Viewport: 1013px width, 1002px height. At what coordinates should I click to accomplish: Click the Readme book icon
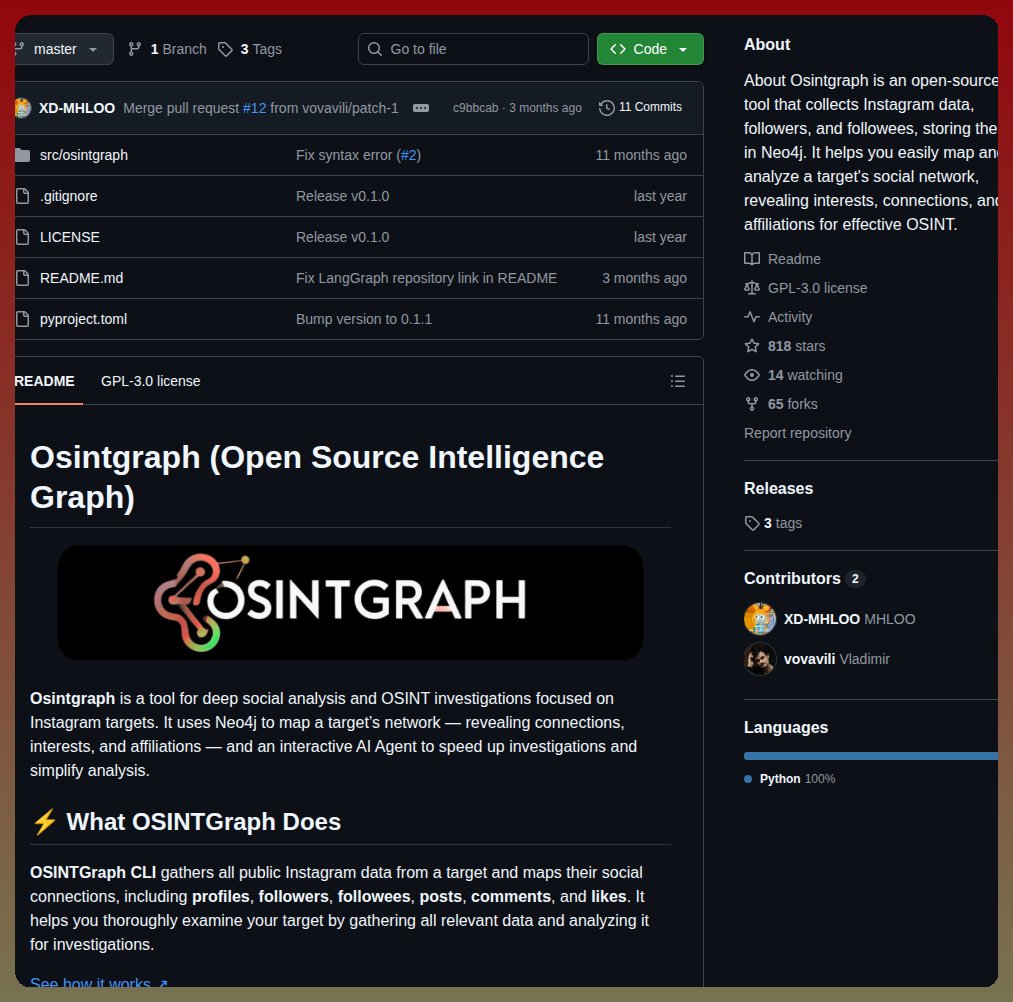(752, 259)
